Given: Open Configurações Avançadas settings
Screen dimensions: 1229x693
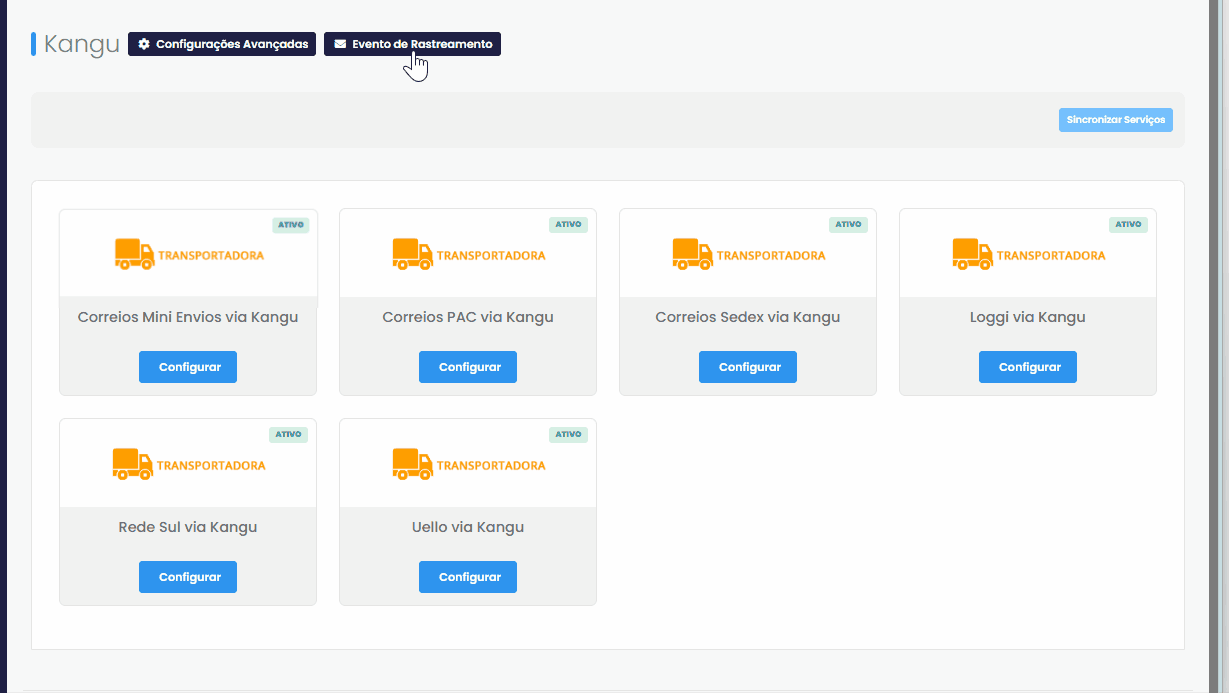Looking at the screenshot, I should click(222, 44).
